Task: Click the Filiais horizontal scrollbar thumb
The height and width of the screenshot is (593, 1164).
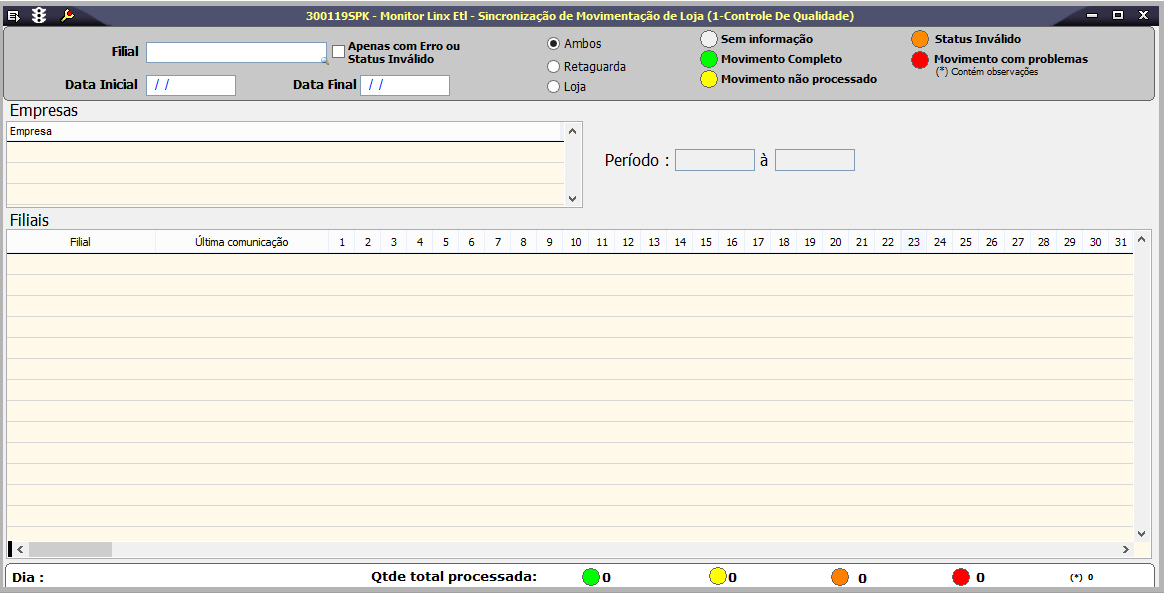Action: (x=71, y=549)
